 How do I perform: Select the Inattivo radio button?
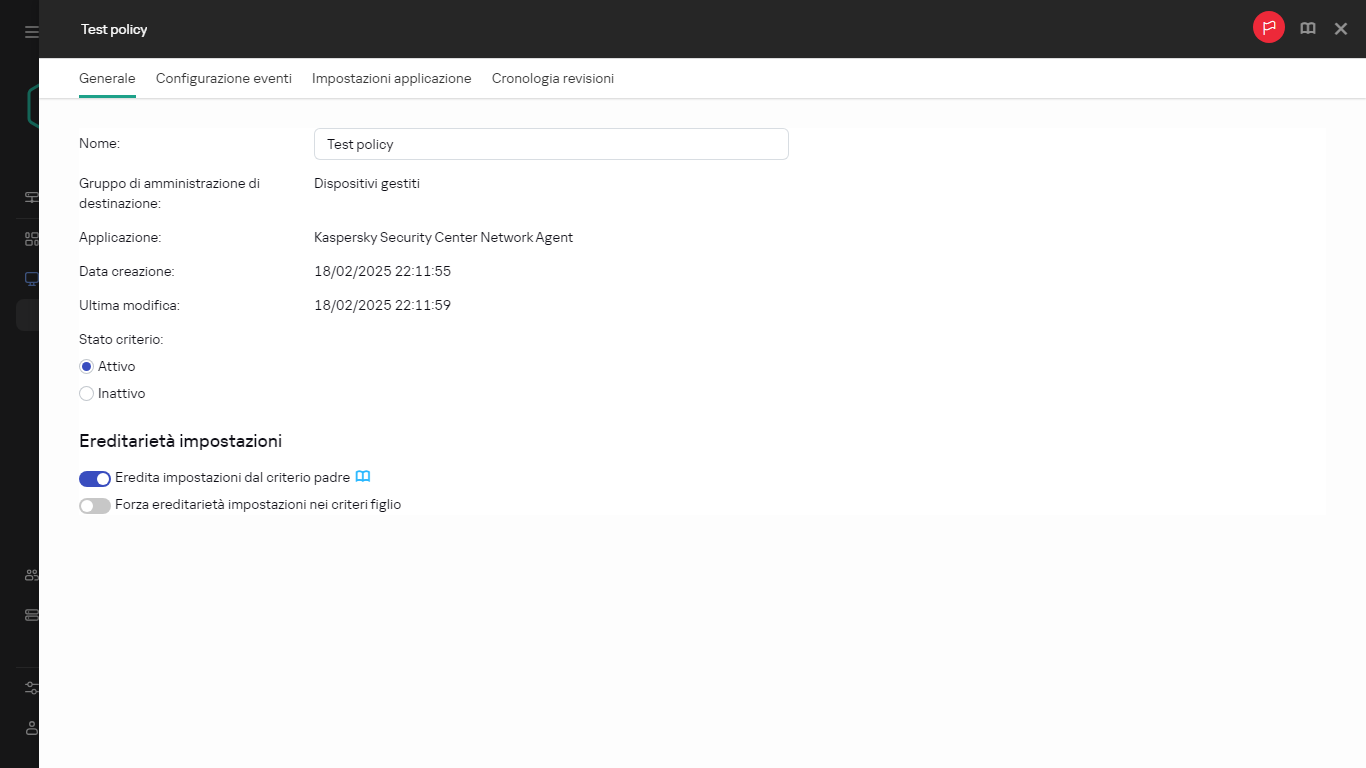(86, 394)
